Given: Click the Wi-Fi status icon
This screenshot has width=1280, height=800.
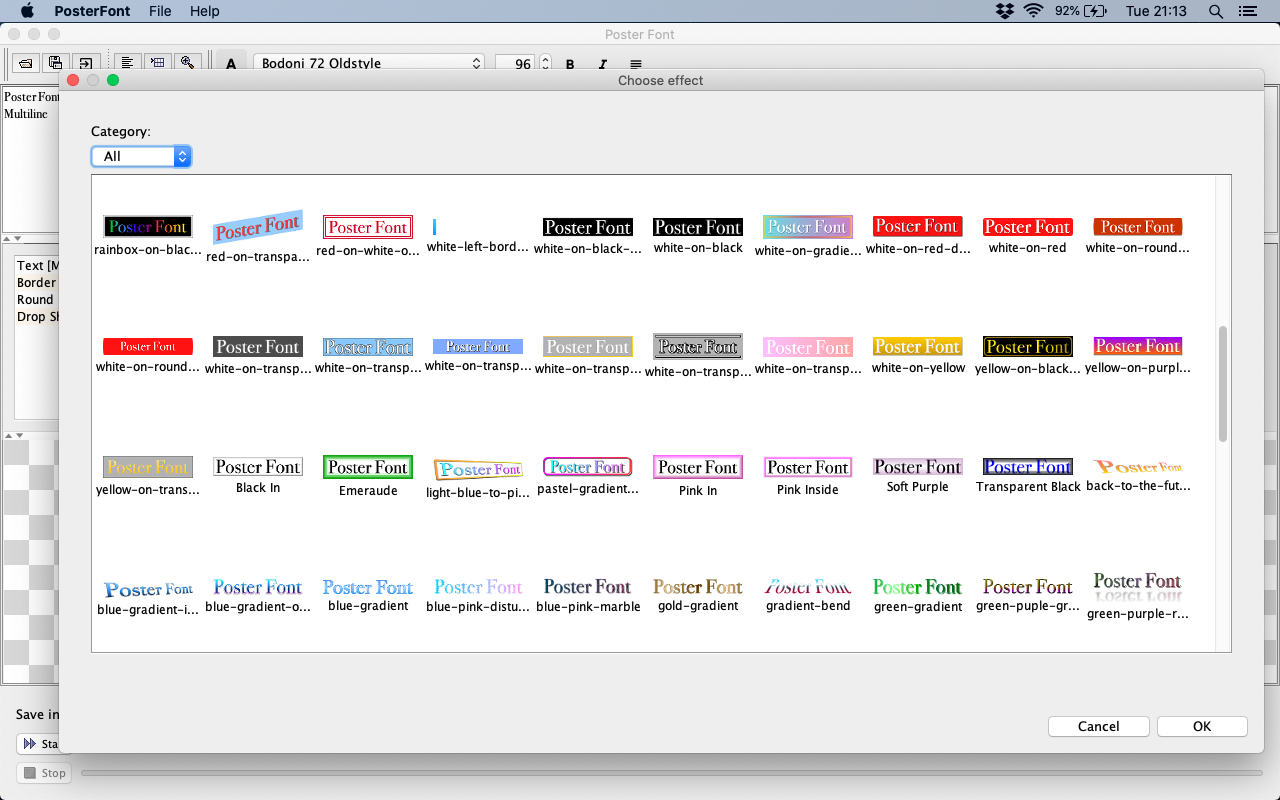Looking at the screenshot, I should point(1033,11).
